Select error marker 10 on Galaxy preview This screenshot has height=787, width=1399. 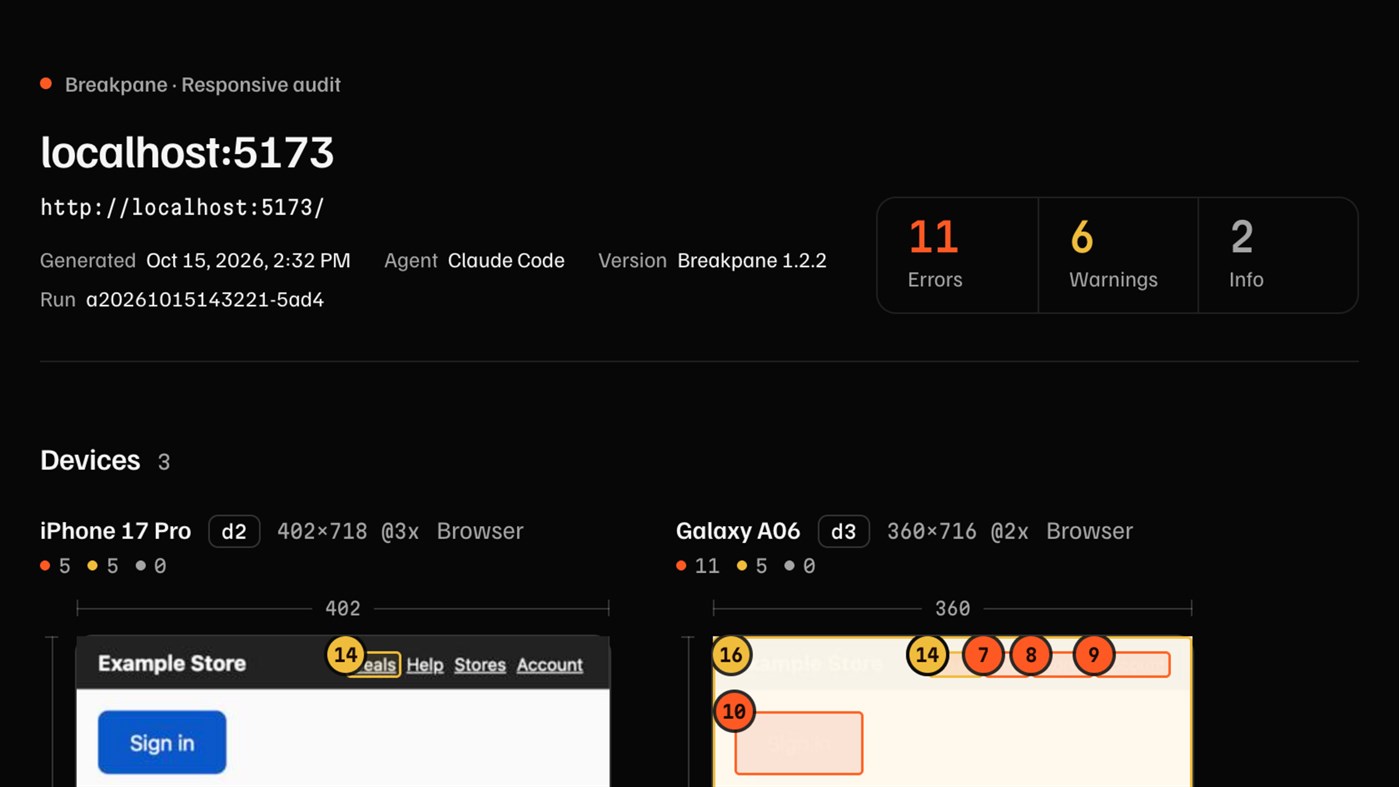pos(734,711)
